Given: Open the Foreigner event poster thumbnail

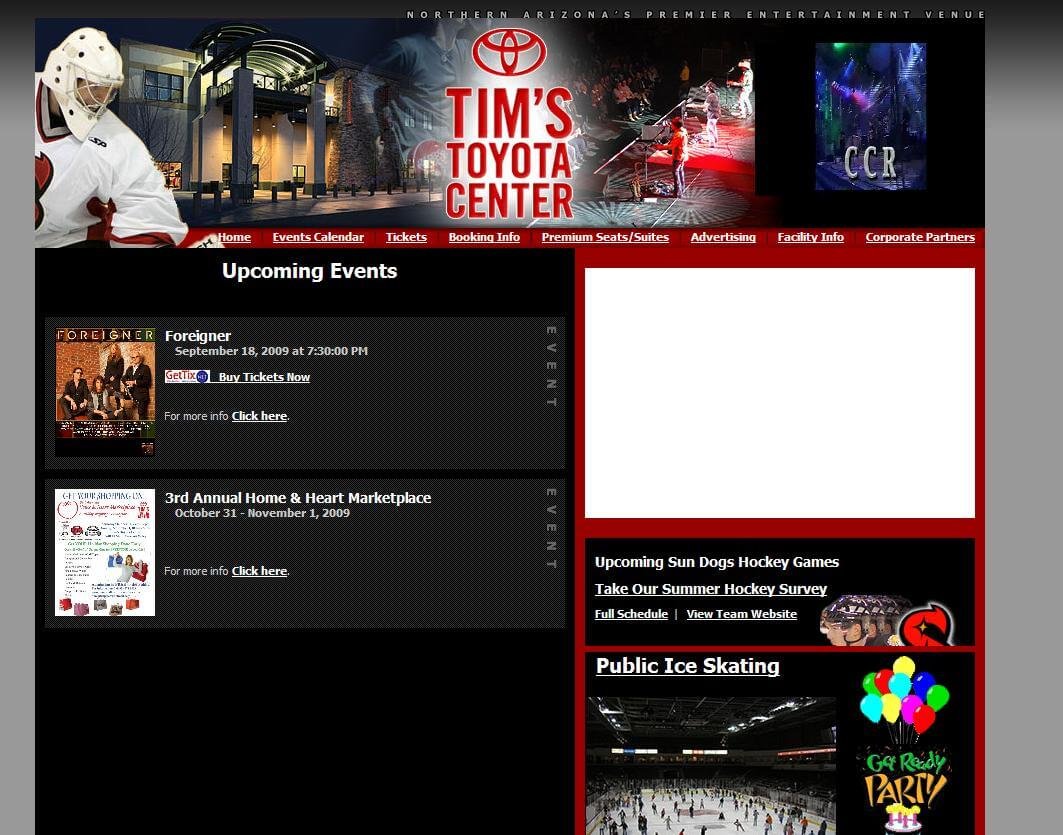Looking at the screenshot, I should click(x=105, y=392).
